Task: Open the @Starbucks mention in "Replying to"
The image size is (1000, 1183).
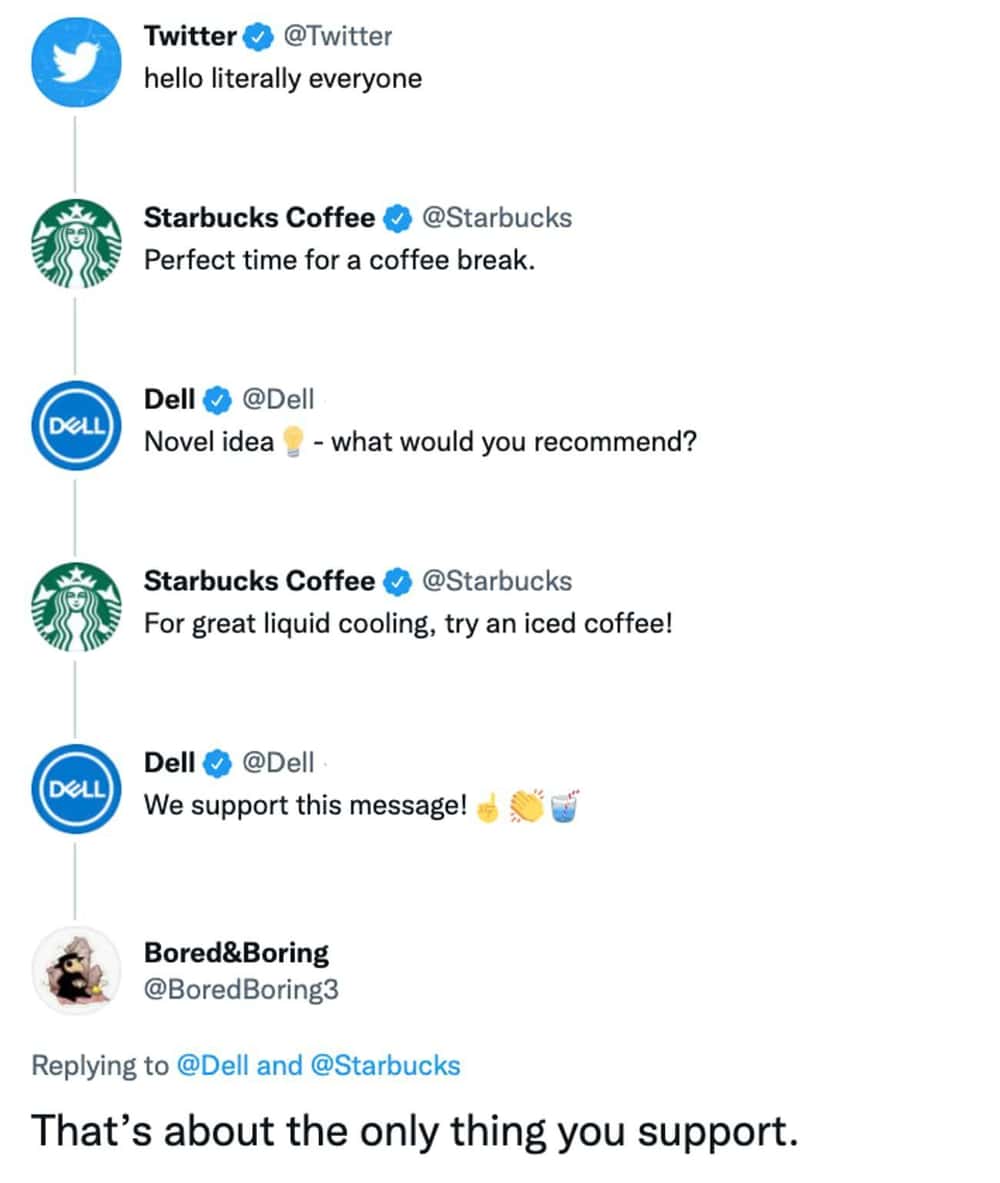Action: [386, 1066]
